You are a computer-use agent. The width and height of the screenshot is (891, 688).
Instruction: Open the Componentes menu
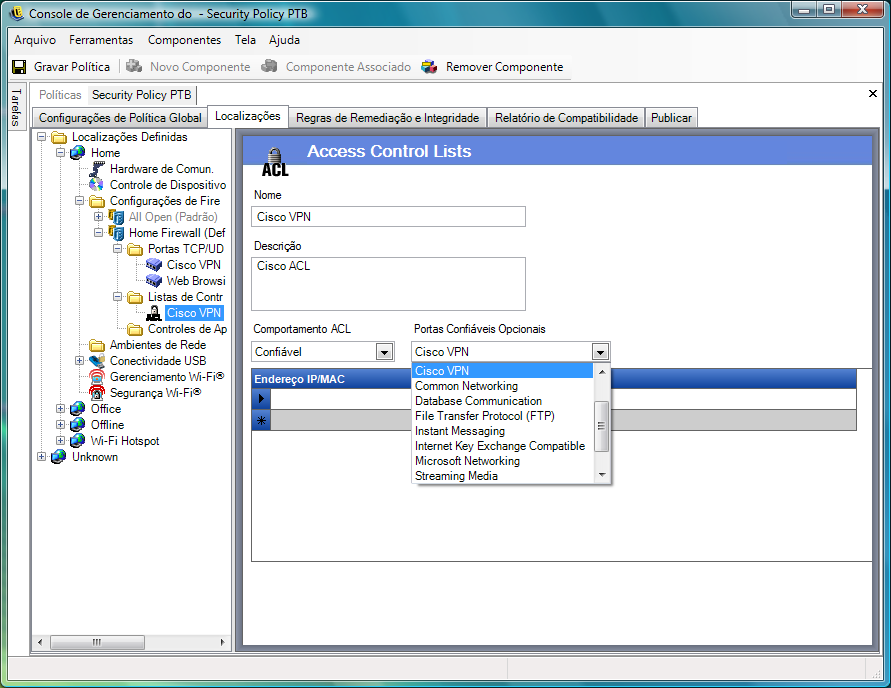(x=185, y=40)
